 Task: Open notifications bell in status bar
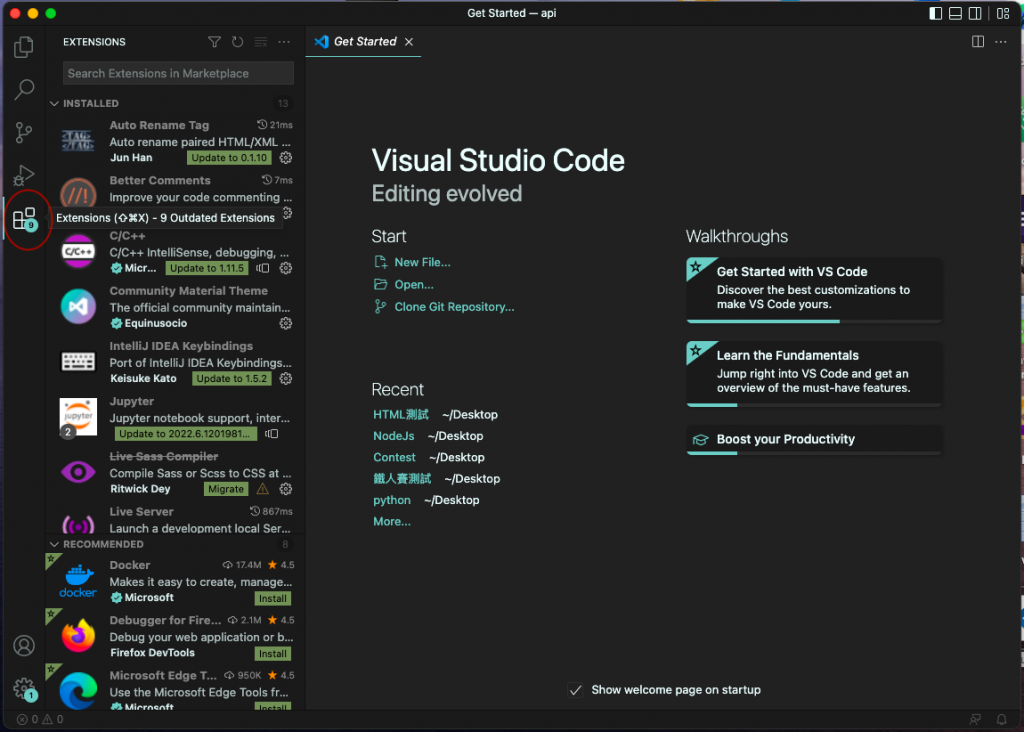(1001, 720)
